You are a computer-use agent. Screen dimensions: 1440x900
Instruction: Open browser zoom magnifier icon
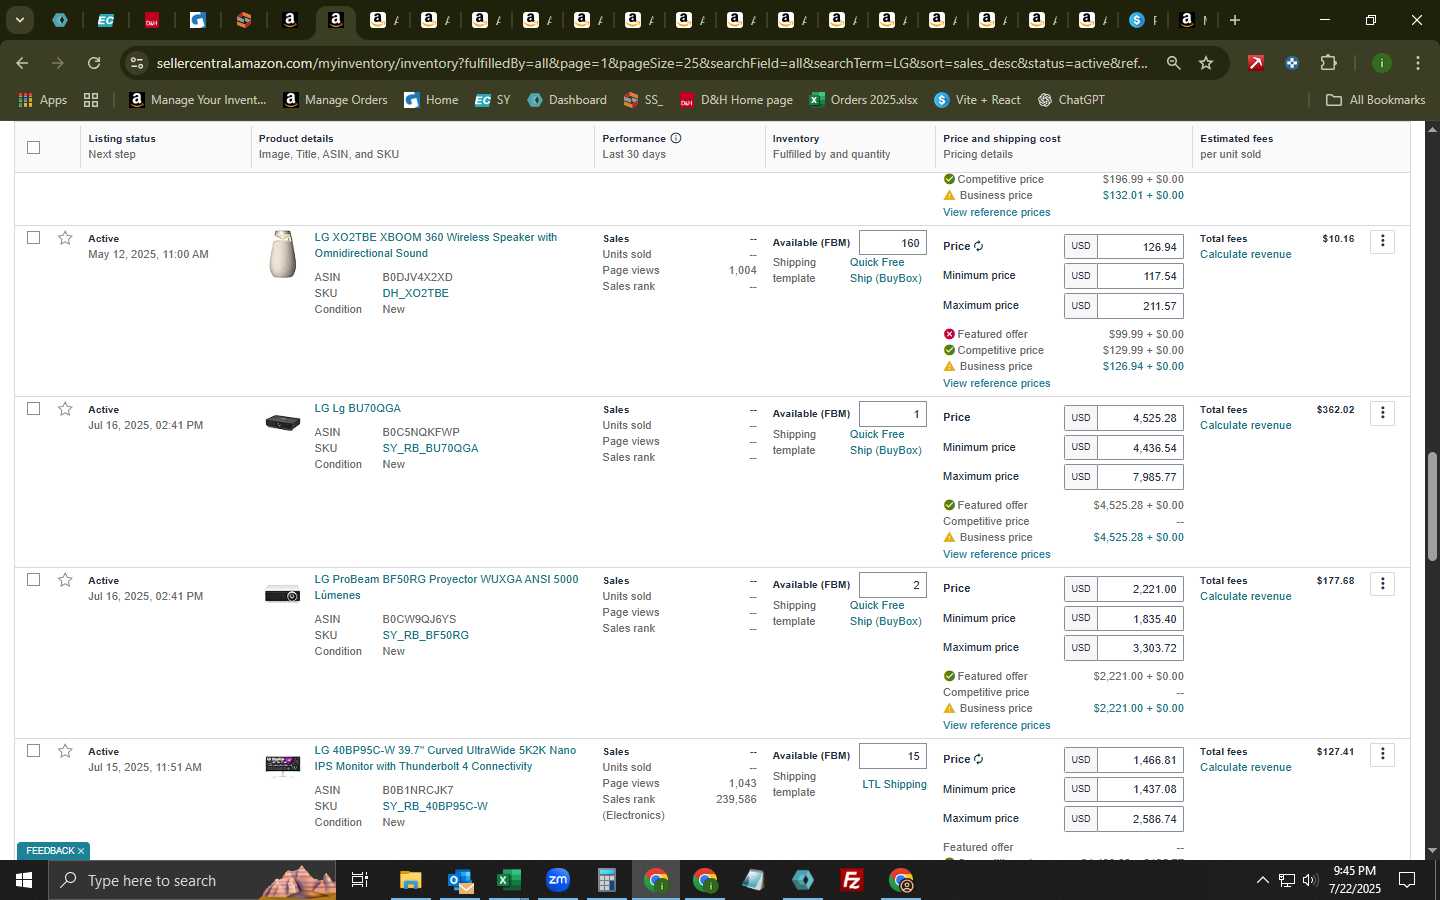pyautogui.click(x=1173, y=63)
